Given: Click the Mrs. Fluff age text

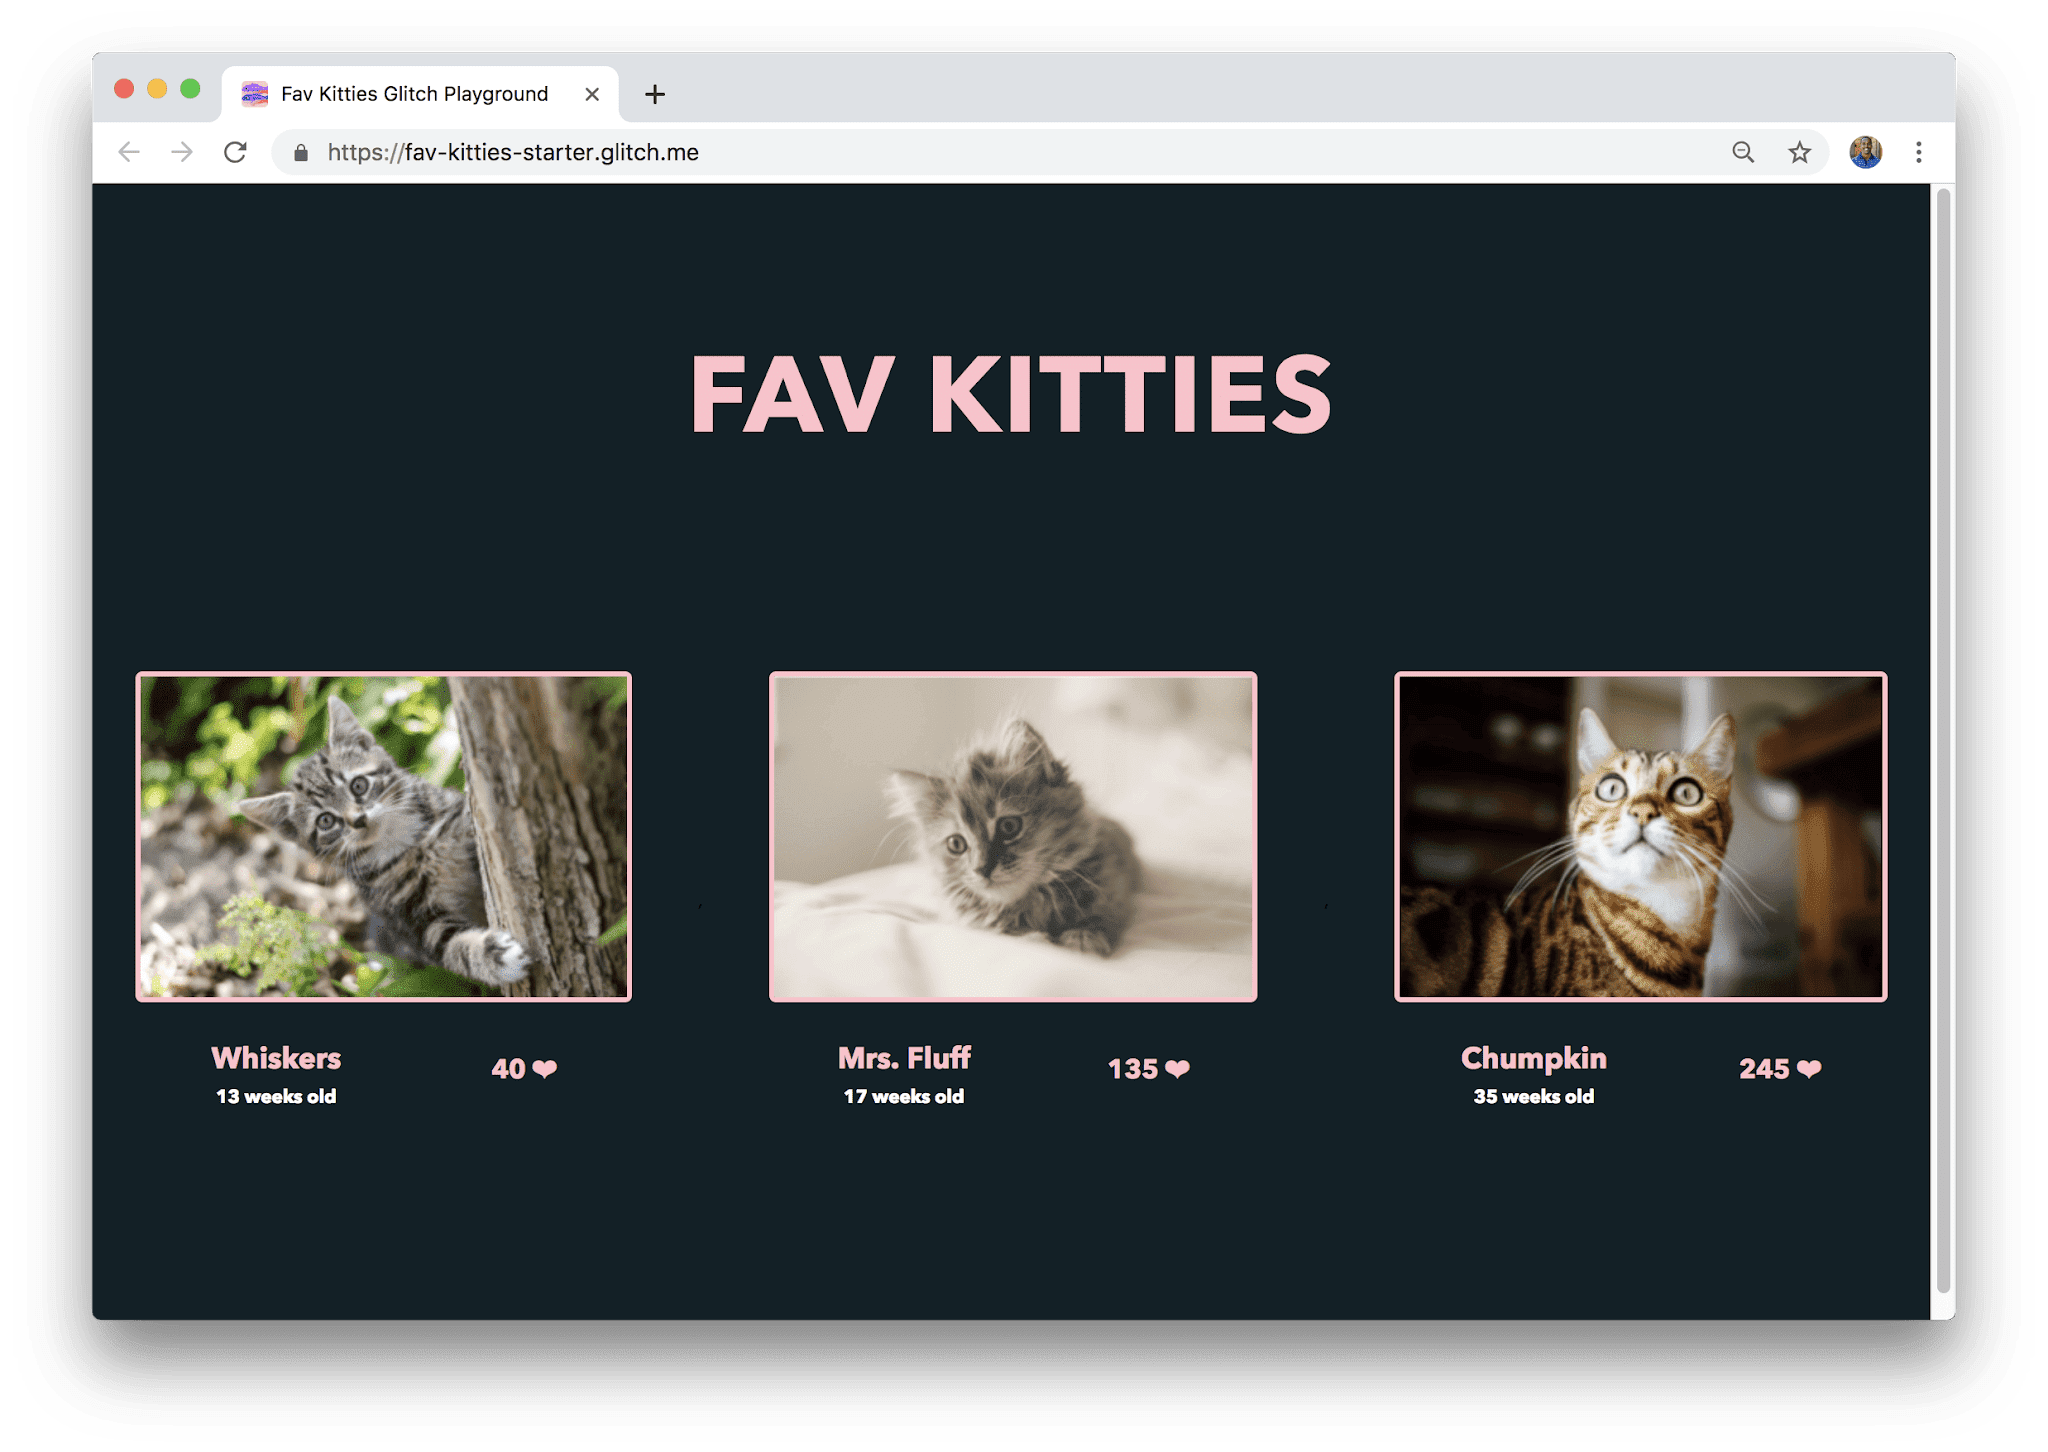Looking at the screenshot, I should coord(904,1095).
